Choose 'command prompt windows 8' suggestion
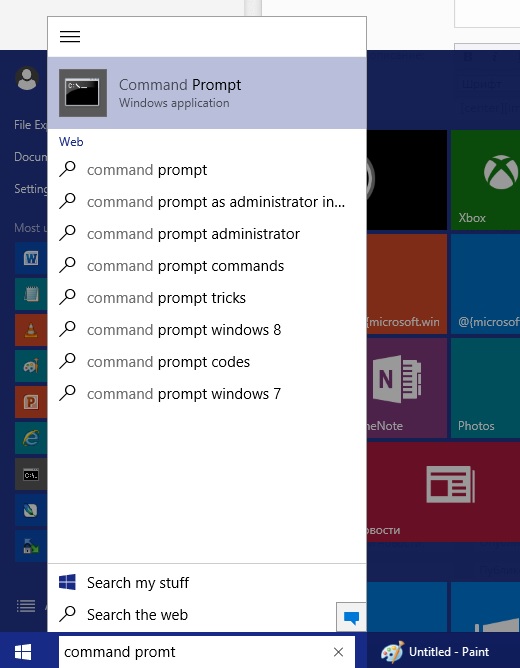The image size is (520, 668). (207, 330)
